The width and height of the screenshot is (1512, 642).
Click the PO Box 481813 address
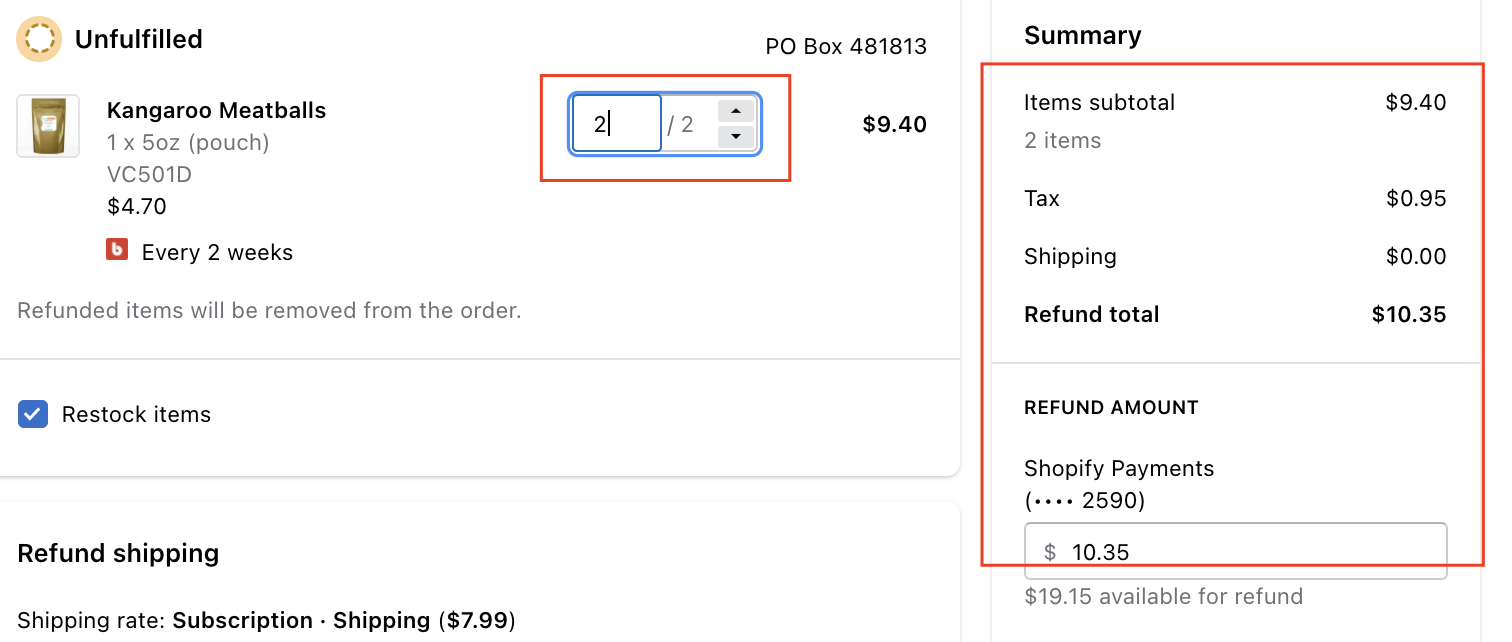[x=846, y=46]
